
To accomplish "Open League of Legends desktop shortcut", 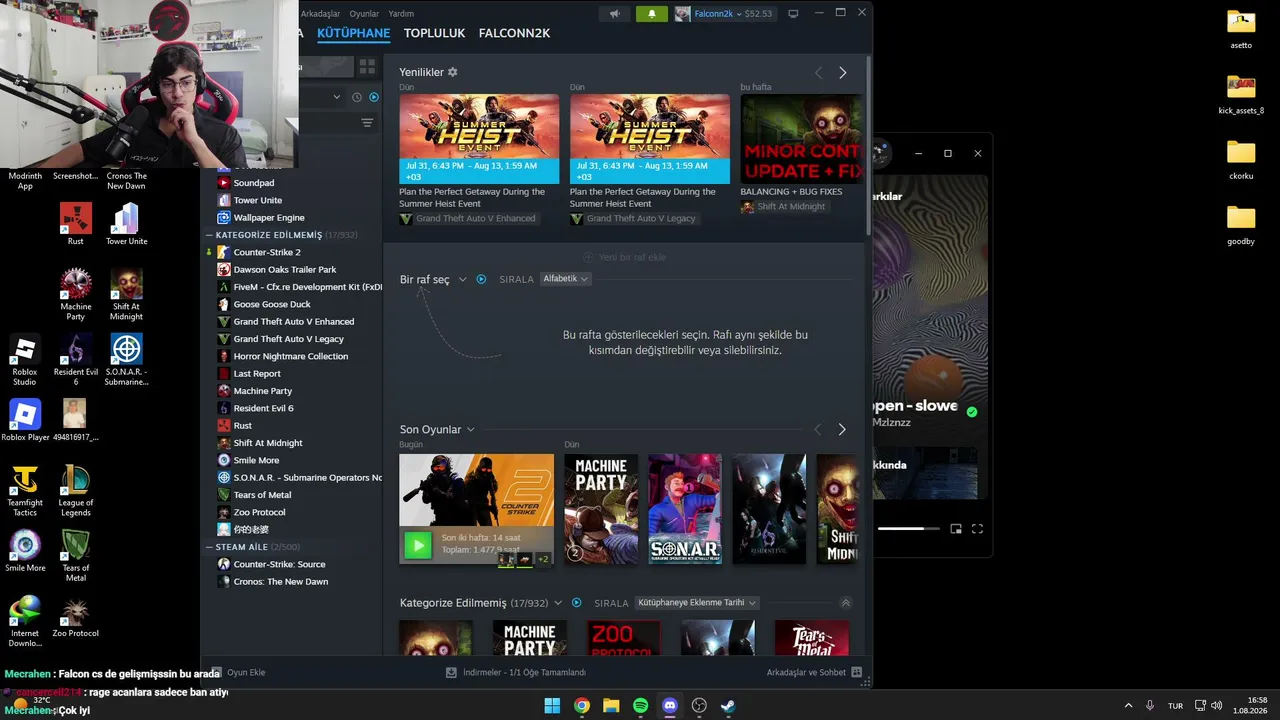I will coord(76,491).
